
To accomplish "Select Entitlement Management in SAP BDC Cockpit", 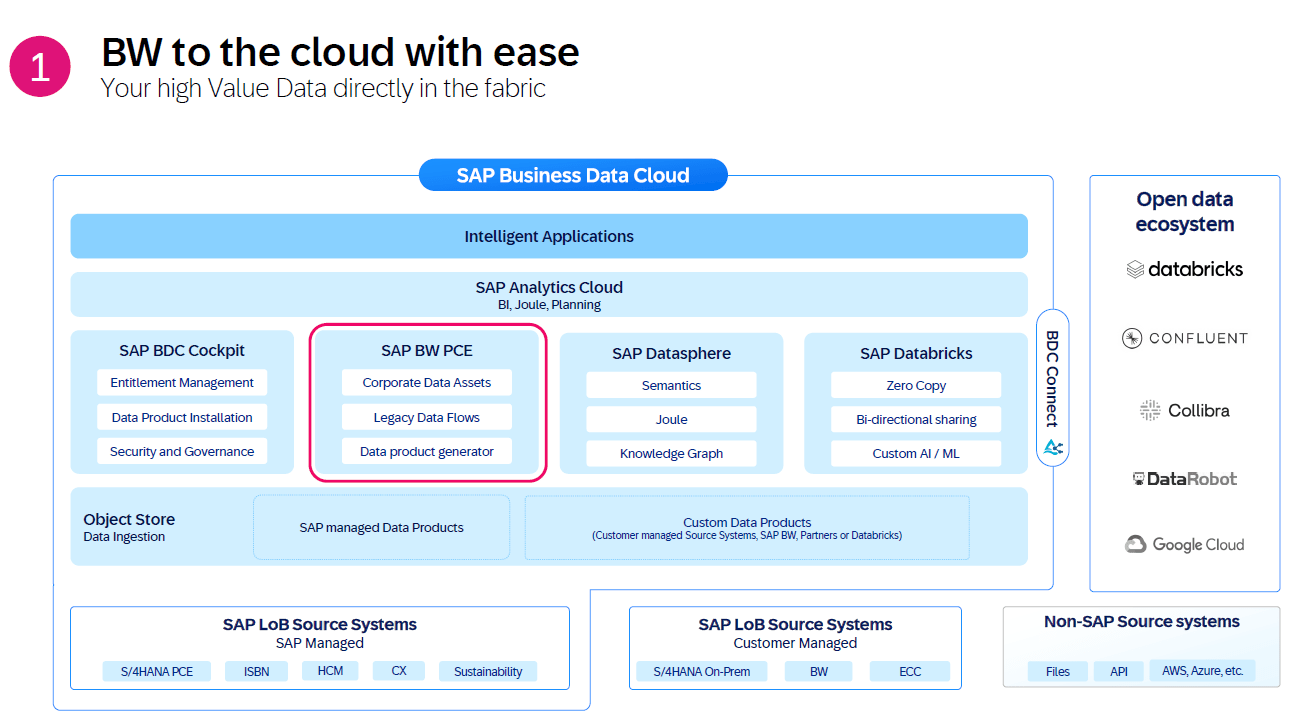I will click(182, 383).
